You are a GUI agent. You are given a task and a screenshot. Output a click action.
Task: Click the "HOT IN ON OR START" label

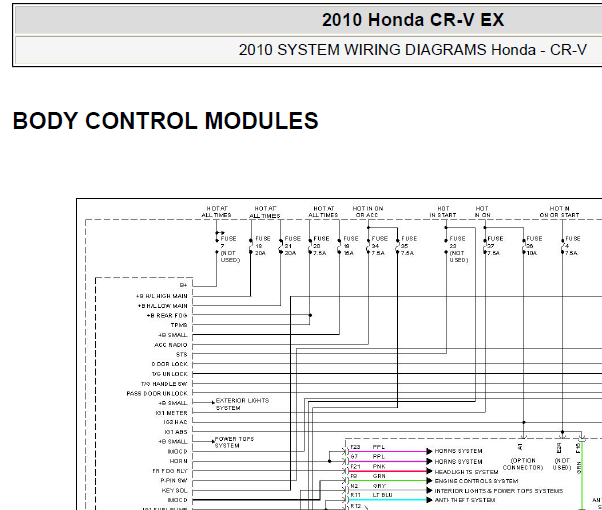559,212
